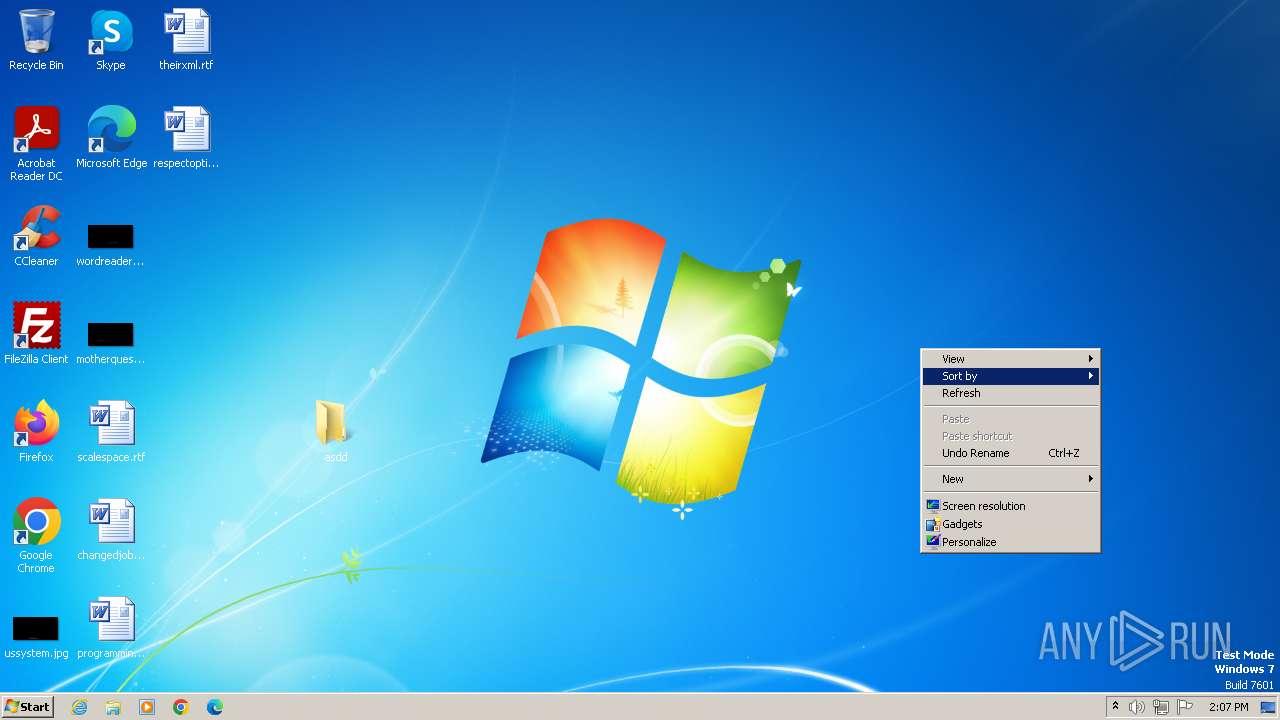This screenshot has height=720, width=1280.
Task: Launch Chrome from the taskbar
Action: tap(181, 707)
